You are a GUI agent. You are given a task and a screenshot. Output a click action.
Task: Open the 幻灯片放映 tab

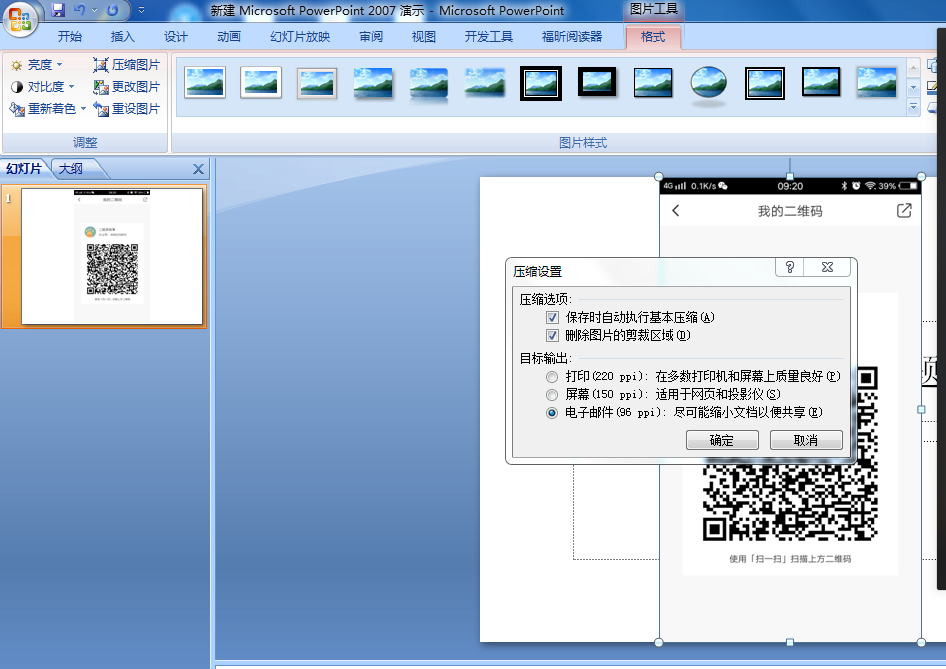[x=300, y=37]
